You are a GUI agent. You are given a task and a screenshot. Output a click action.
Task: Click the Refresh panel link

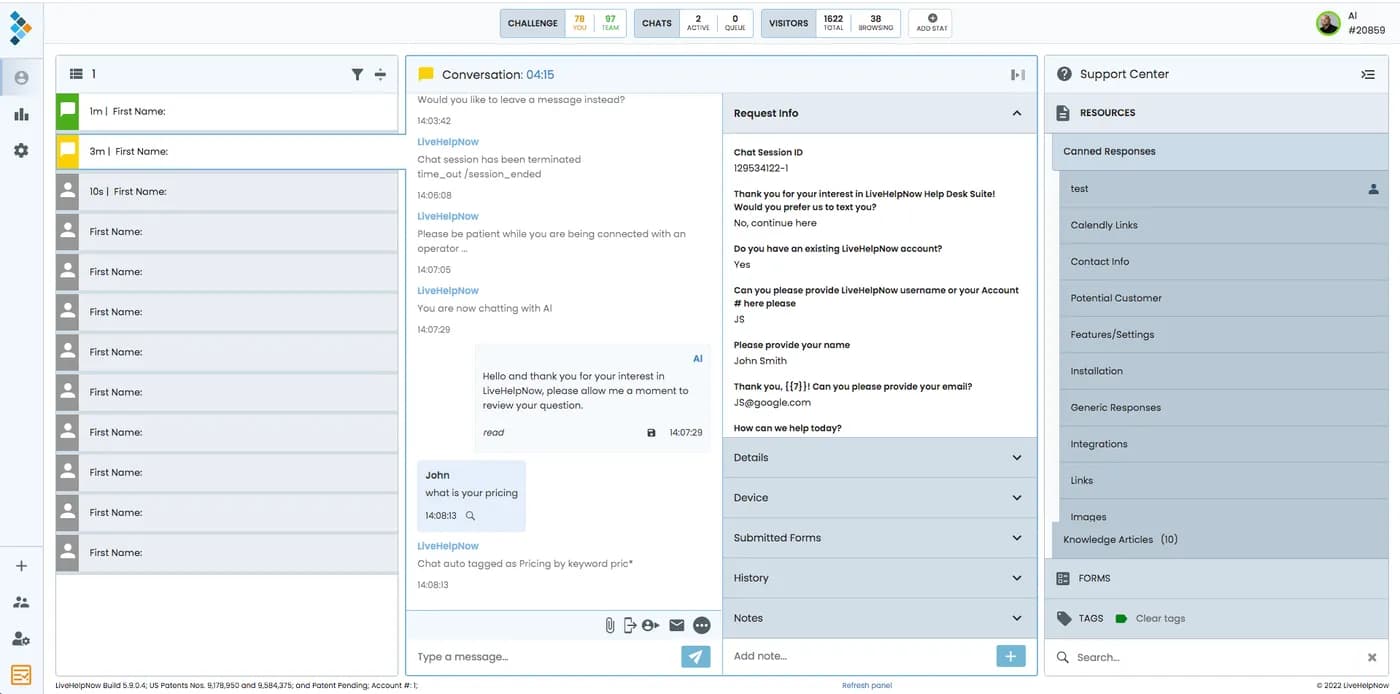(867, 685)
